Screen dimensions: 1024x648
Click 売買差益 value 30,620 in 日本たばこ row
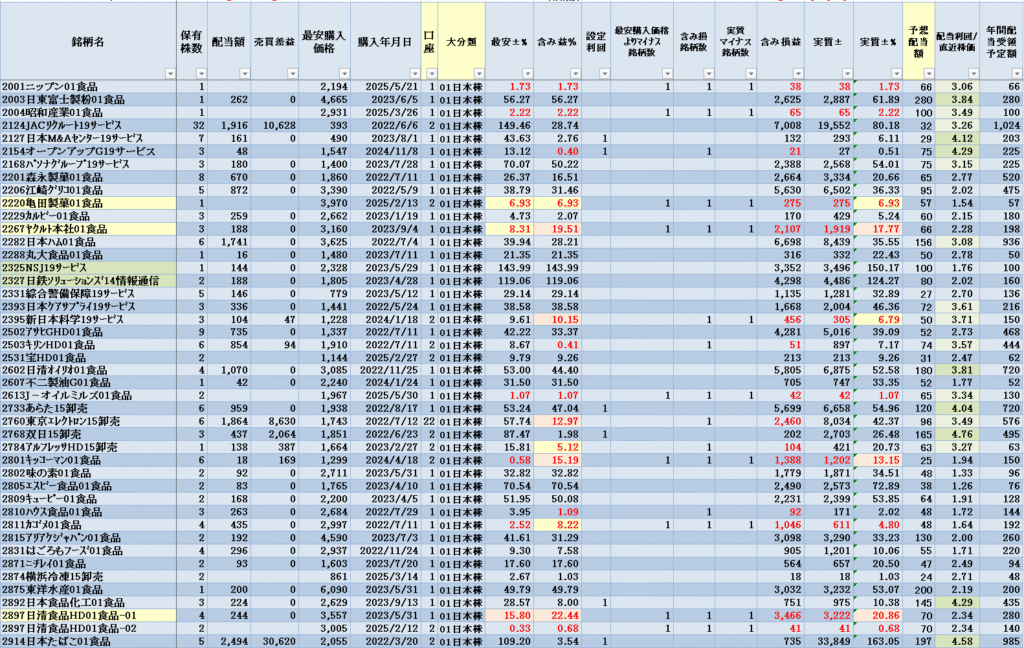279,641
